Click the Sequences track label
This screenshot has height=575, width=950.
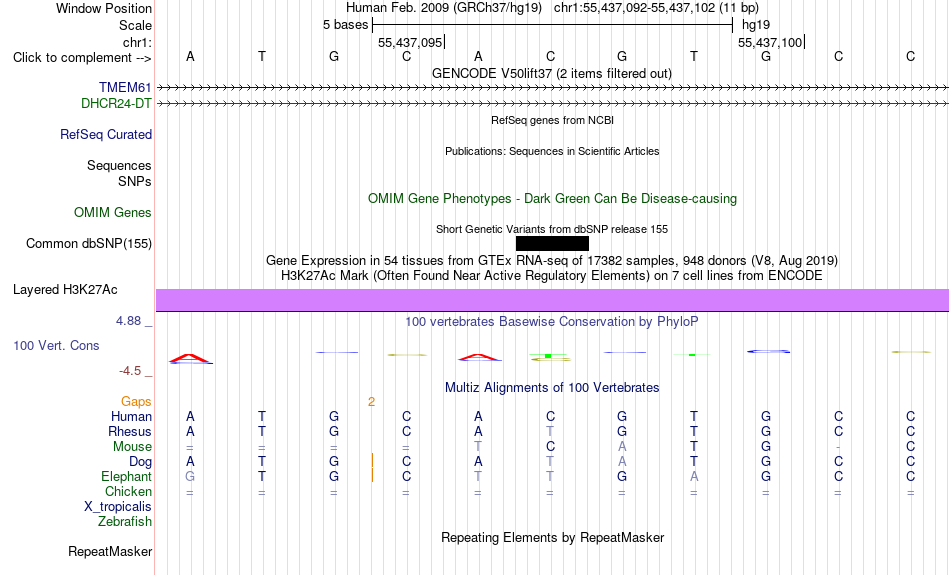coord(119,165)
